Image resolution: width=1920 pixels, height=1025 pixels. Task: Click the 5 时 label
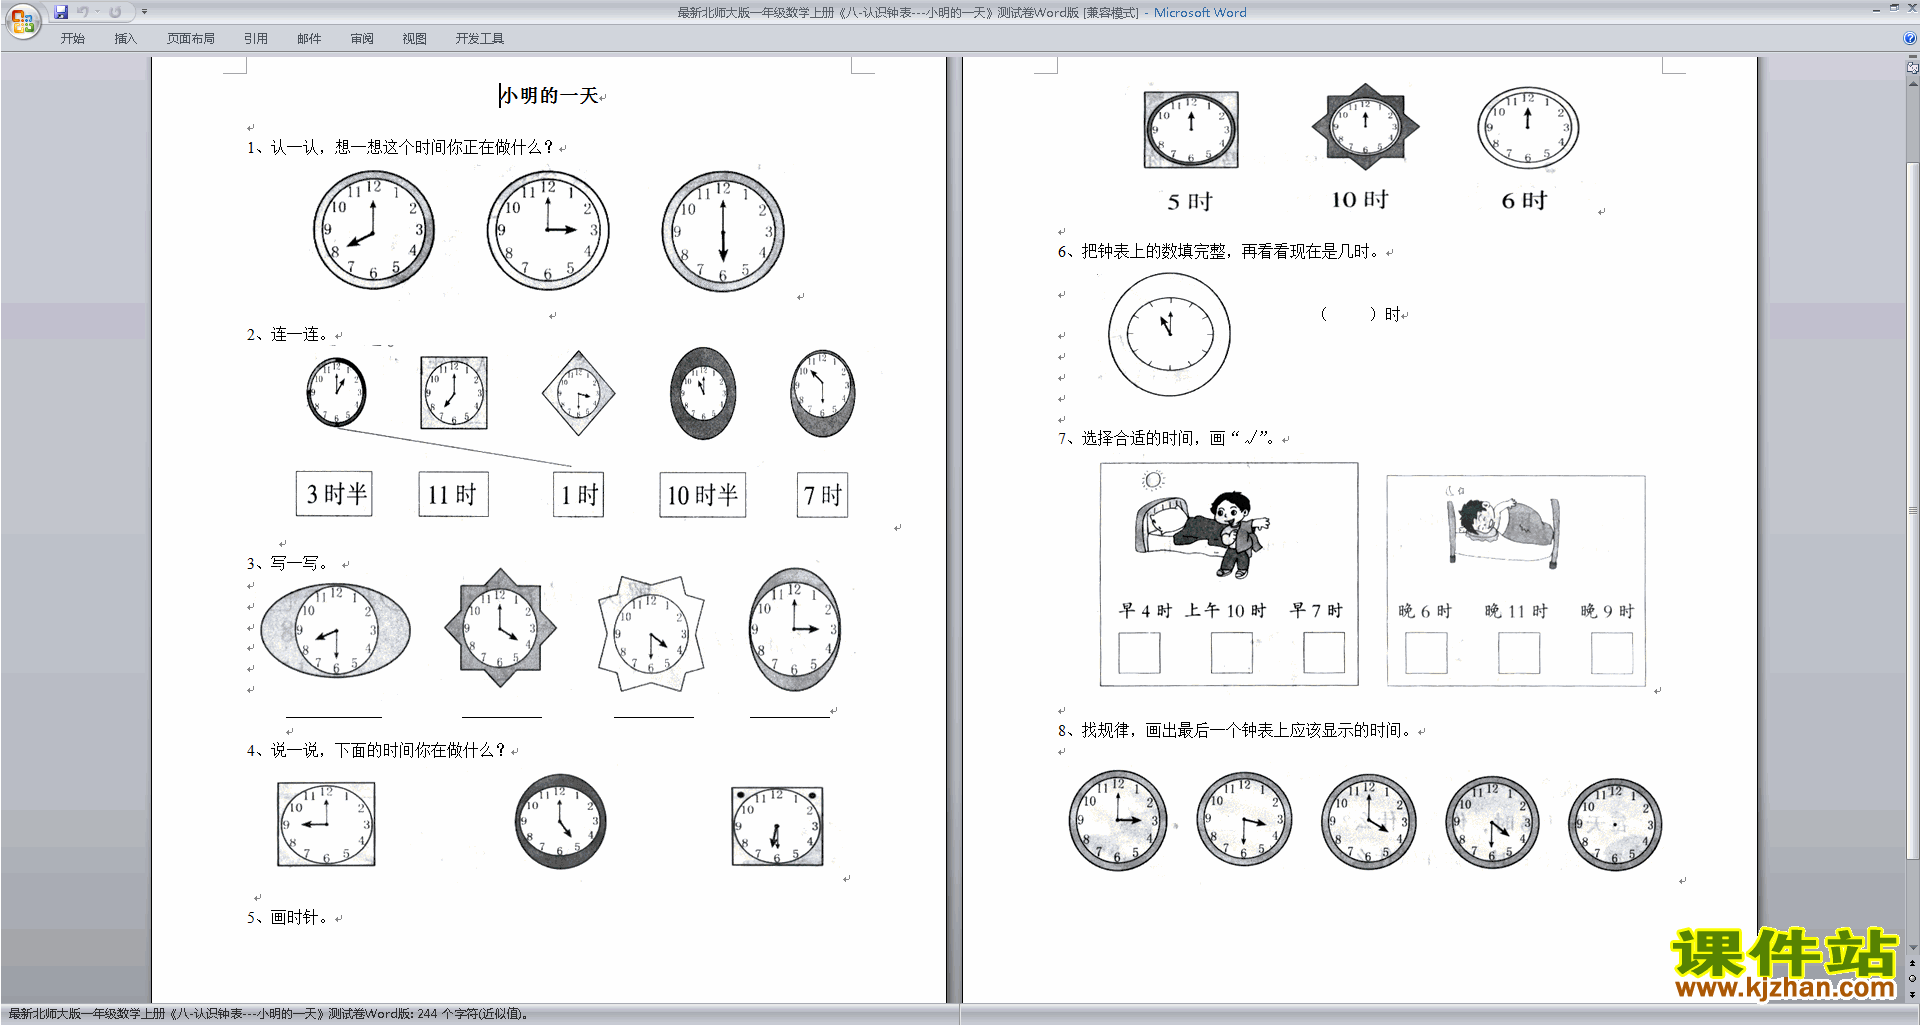(x=1190, y=201)
